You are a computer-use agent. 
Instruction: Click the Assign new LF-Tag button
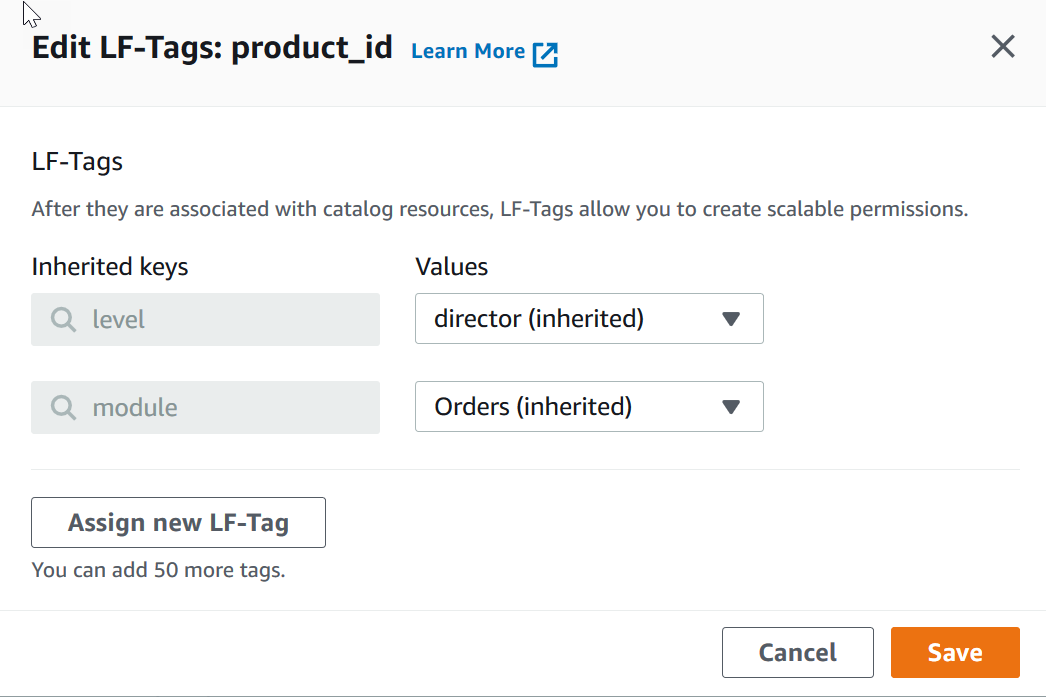point(178,522)
